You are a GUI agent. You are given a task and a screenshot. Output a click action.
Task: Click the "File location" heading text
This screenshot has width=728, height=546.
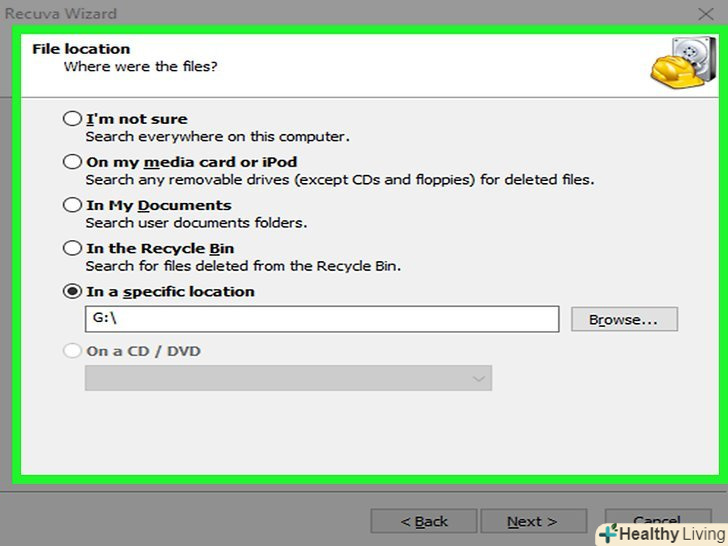[x=81, y=49]
